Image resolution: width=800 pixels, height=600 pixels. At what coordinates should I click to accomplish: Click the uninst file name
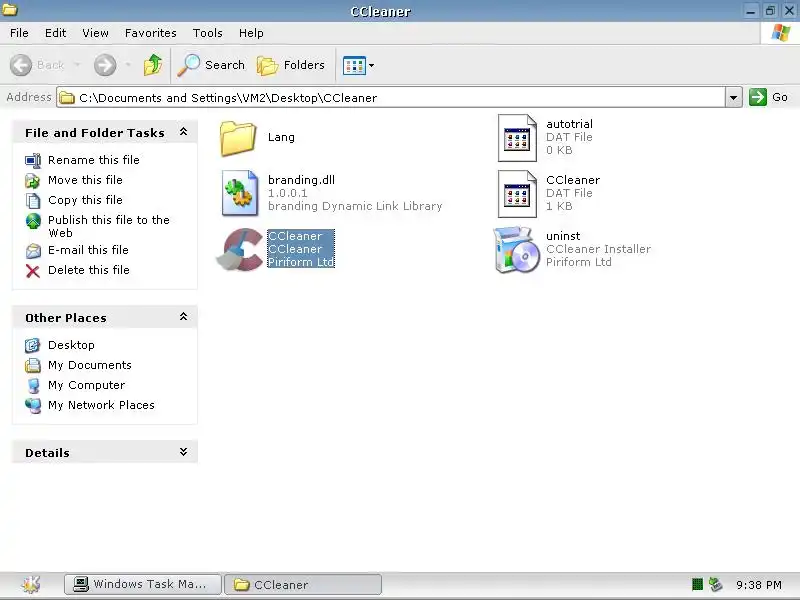(x=563, y=236)
